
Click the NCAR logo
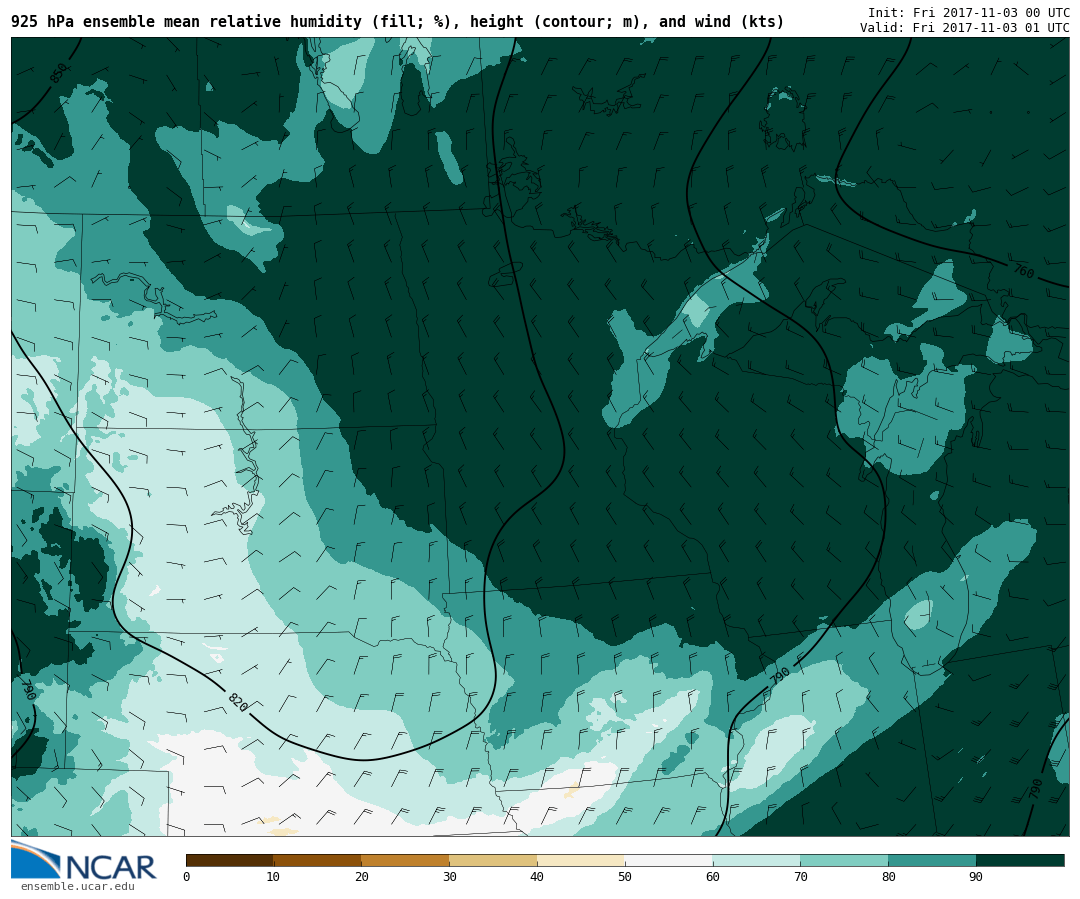point(83,860)
